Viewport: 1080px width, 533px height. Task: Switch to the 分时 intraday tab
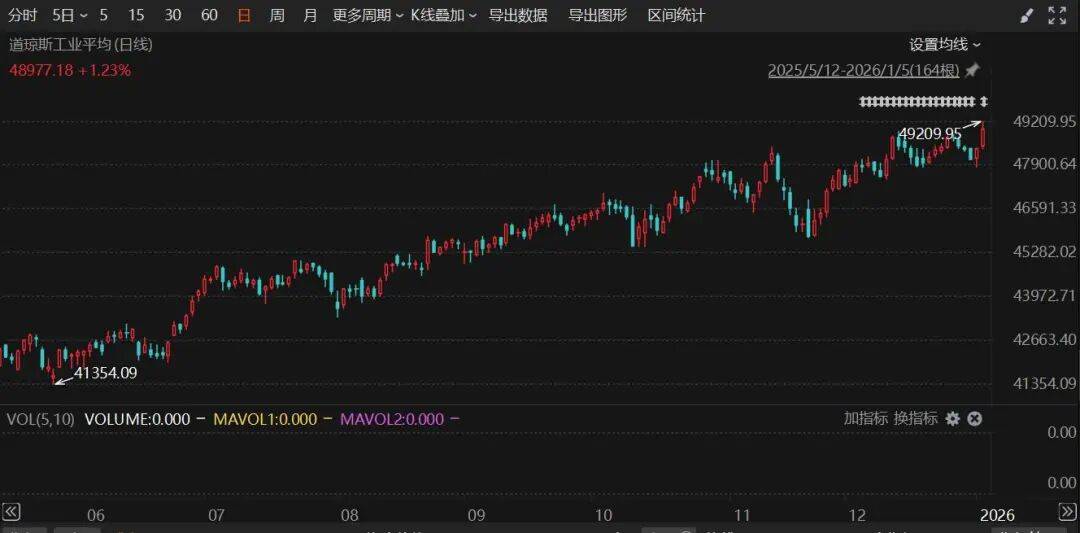click(x=22, y=15)
